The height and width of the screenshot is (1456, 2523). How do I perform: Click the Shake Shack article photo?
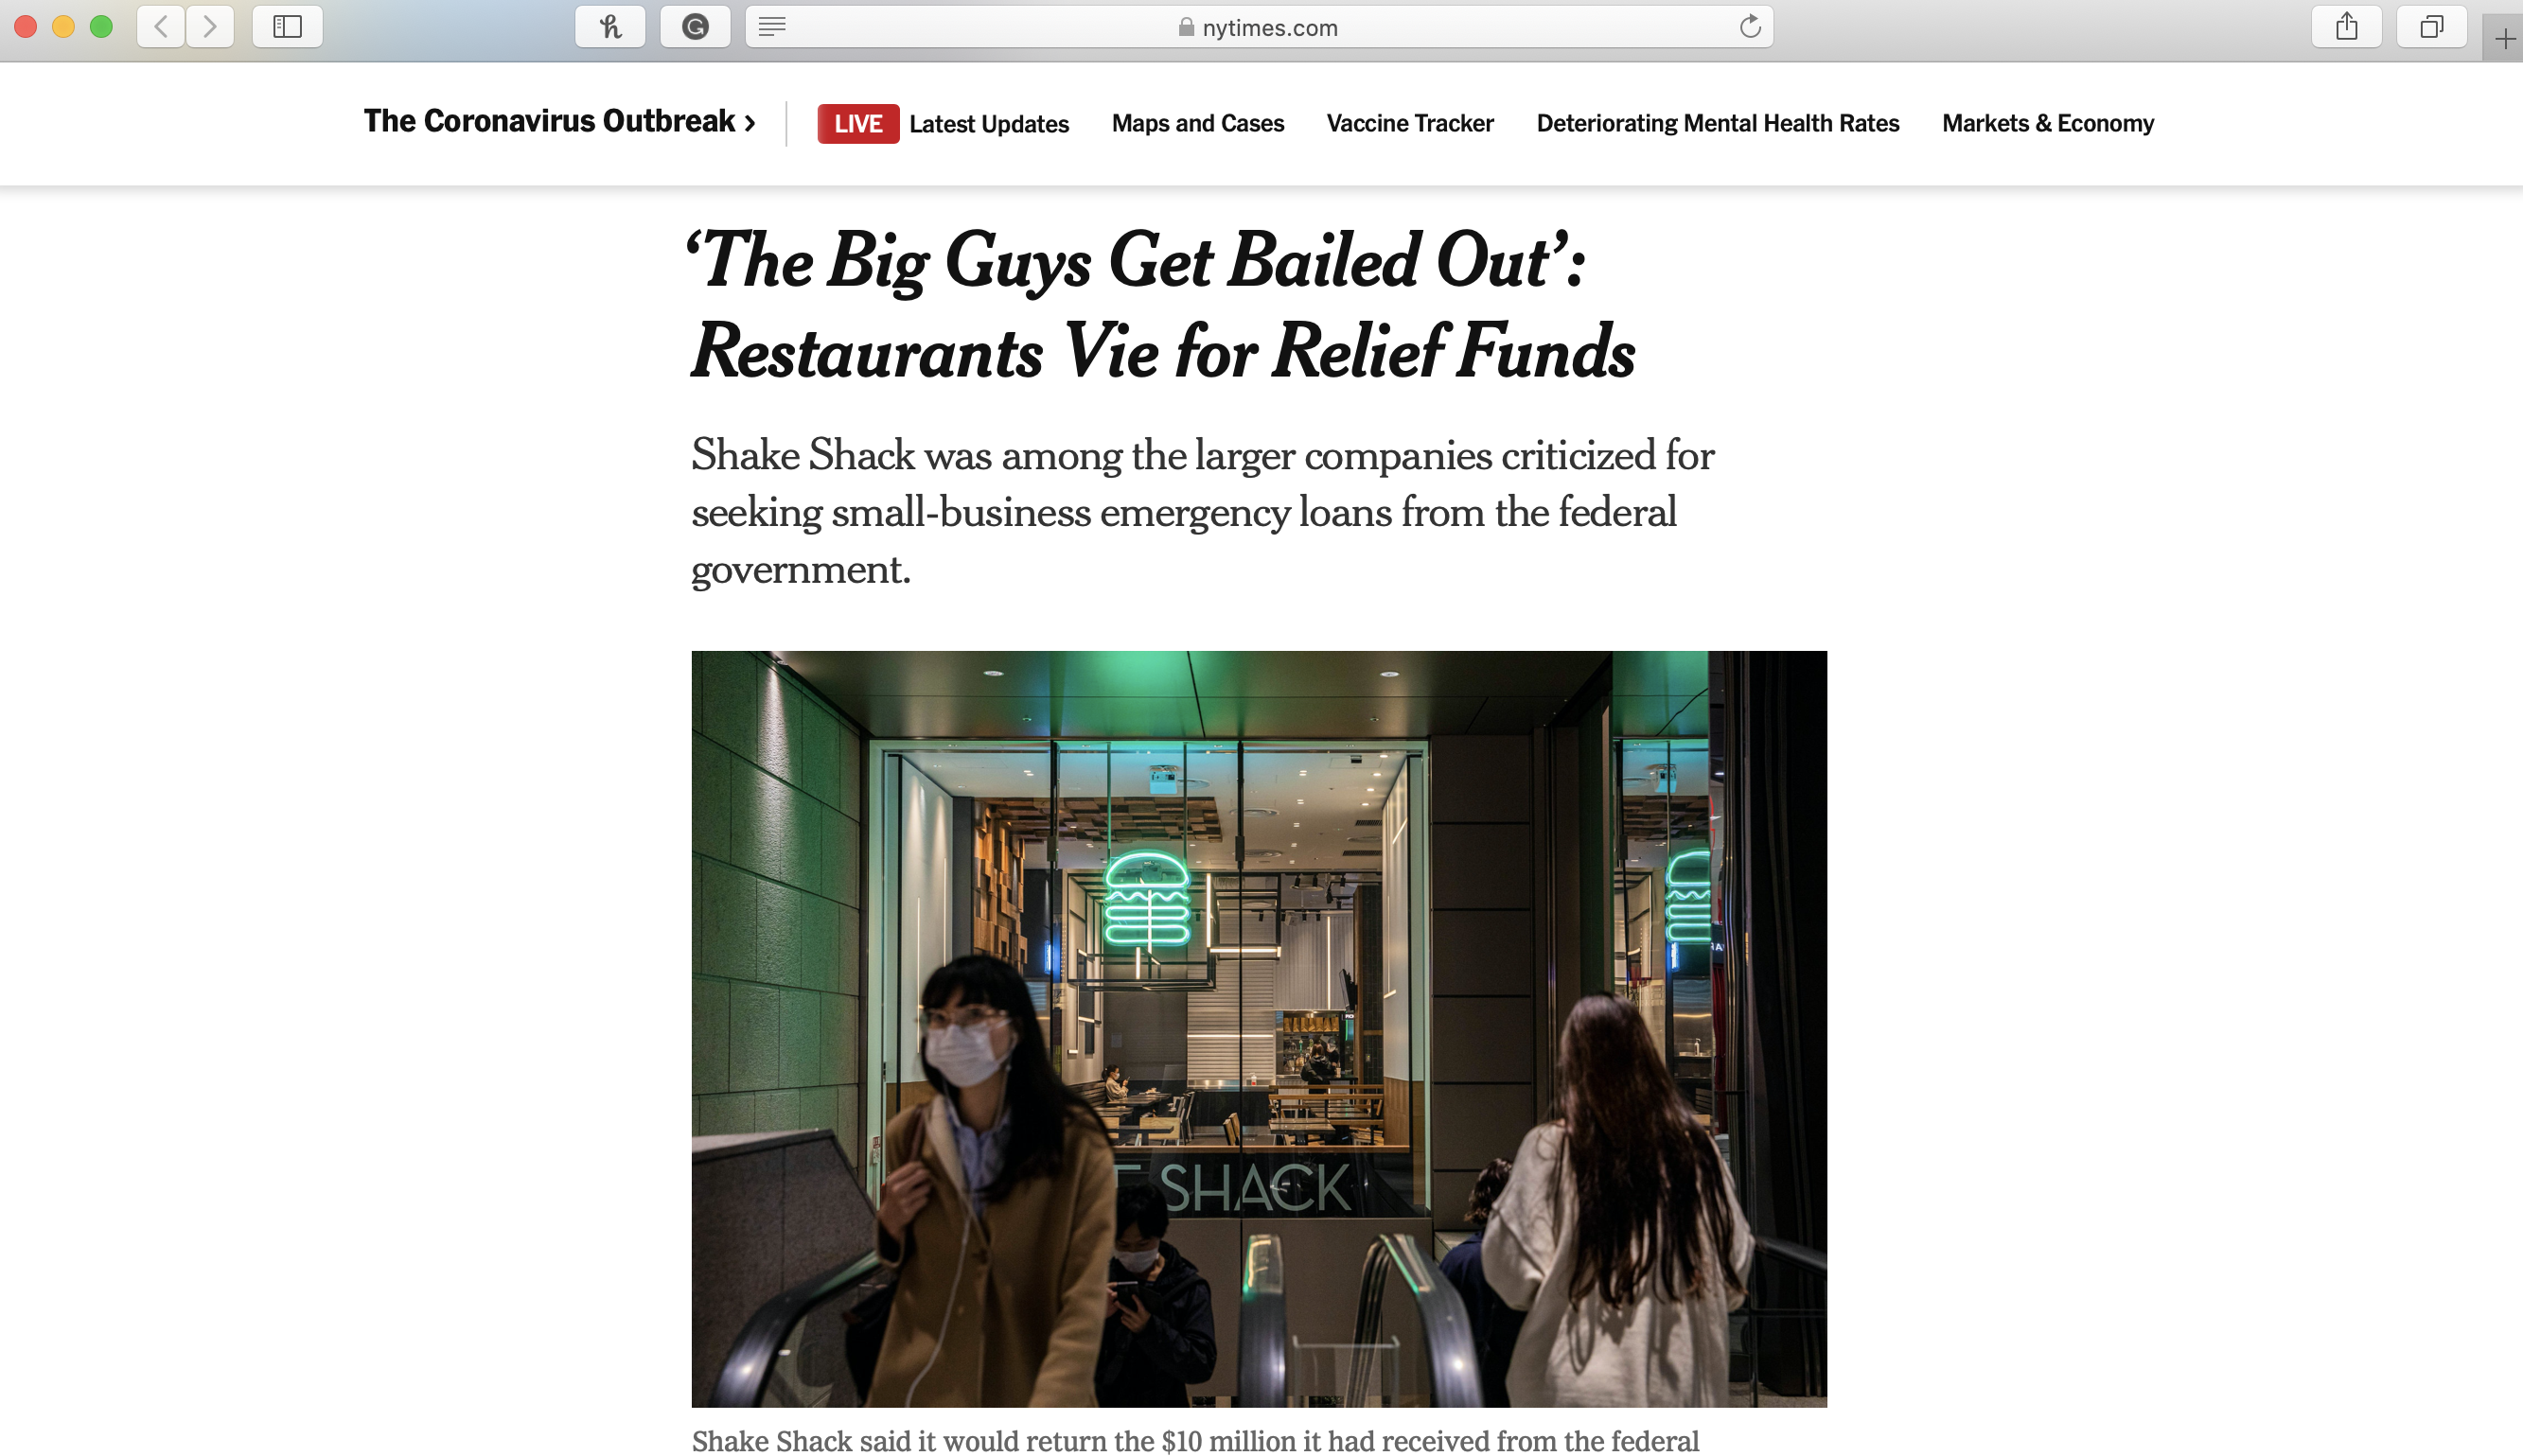[1258, 1028]
